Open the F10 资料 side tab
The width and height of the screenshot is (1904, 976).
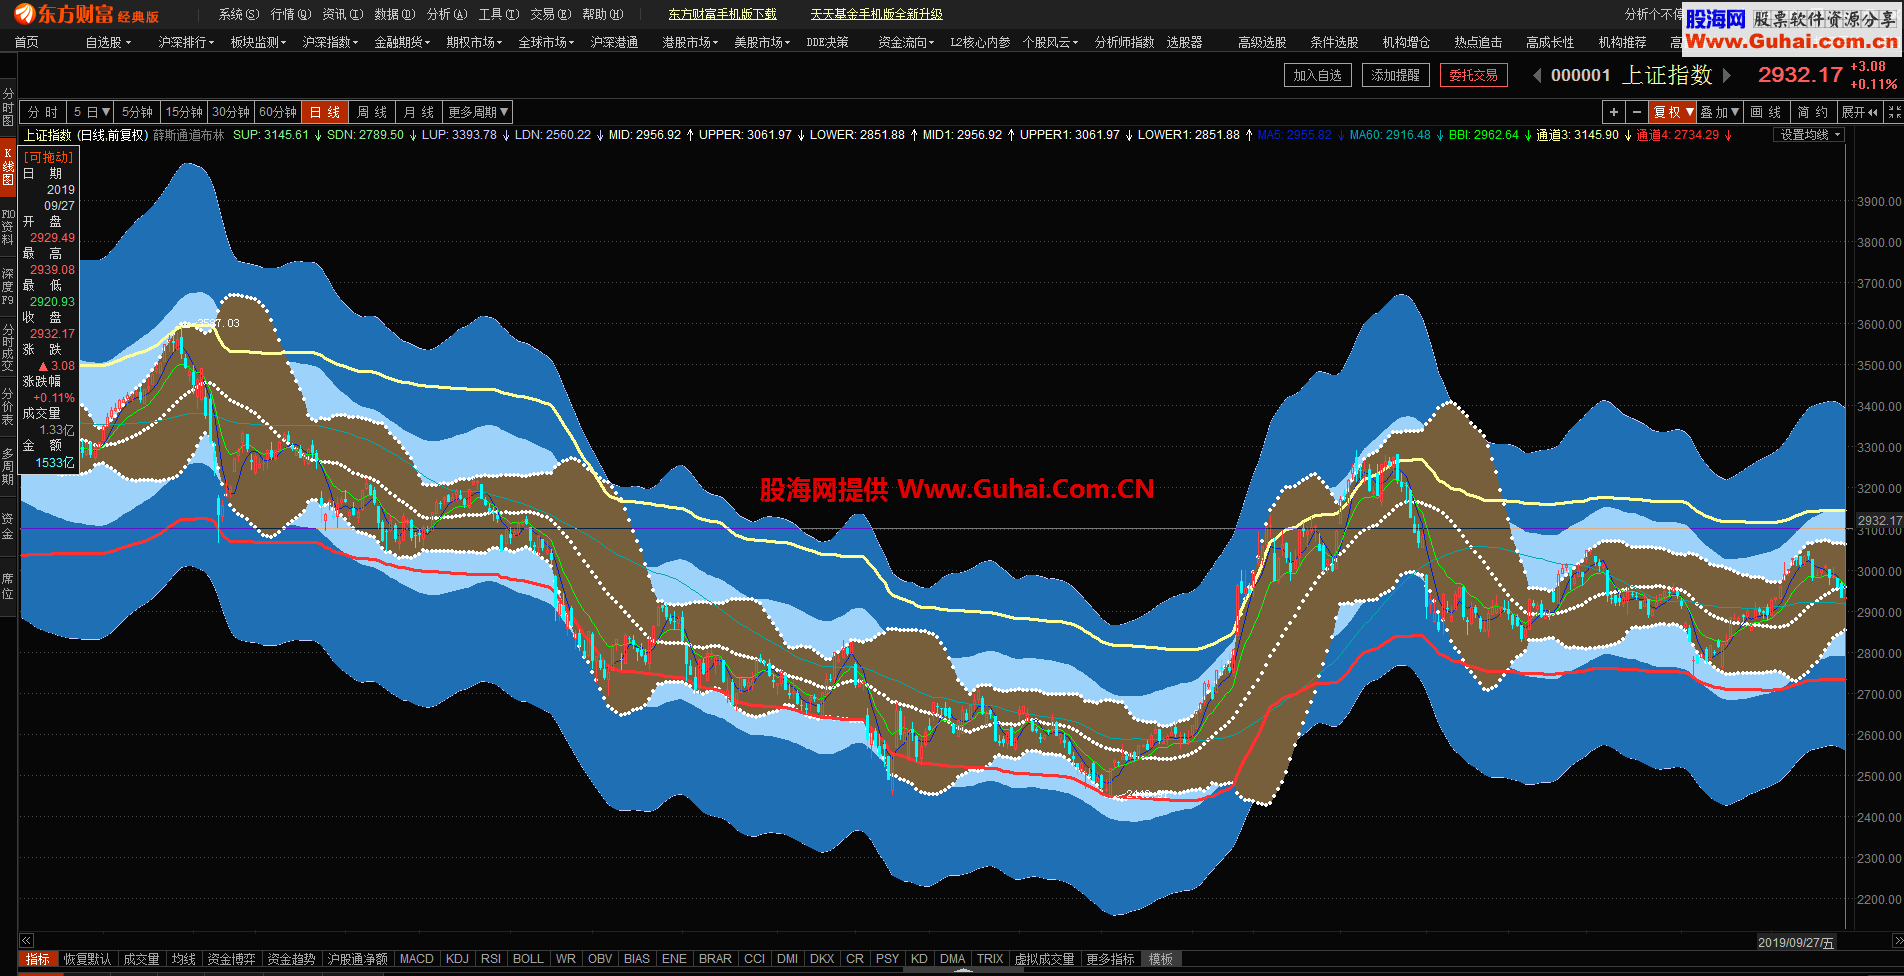coord(8,227)
